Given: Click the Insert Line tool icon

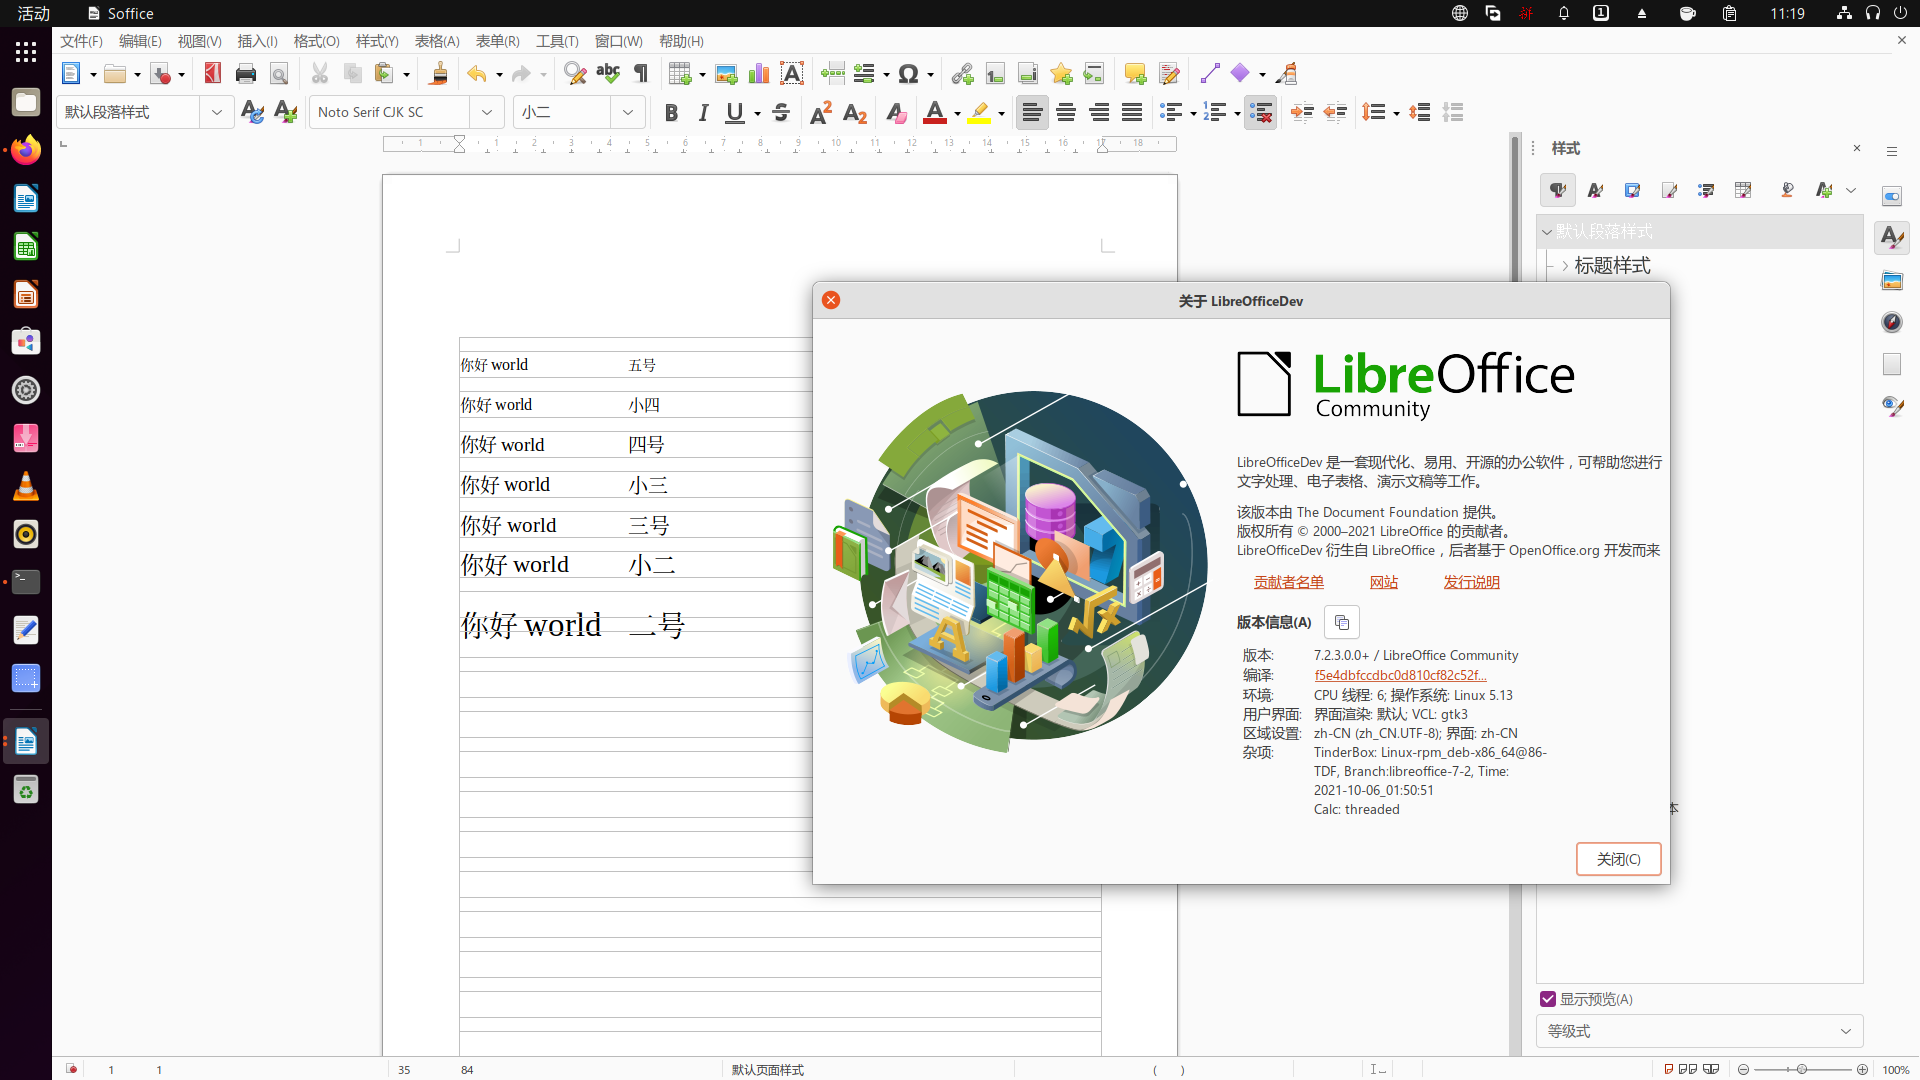Looking at the screenshot, I should (1210, 74).
